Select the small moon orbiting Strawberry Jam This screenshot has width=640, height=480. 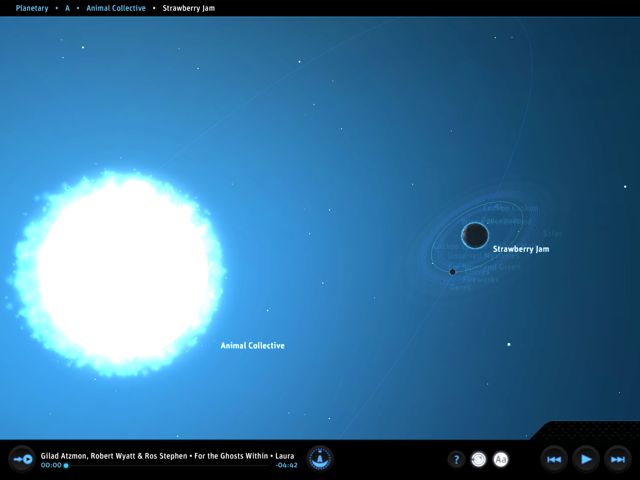coord(452,272)
